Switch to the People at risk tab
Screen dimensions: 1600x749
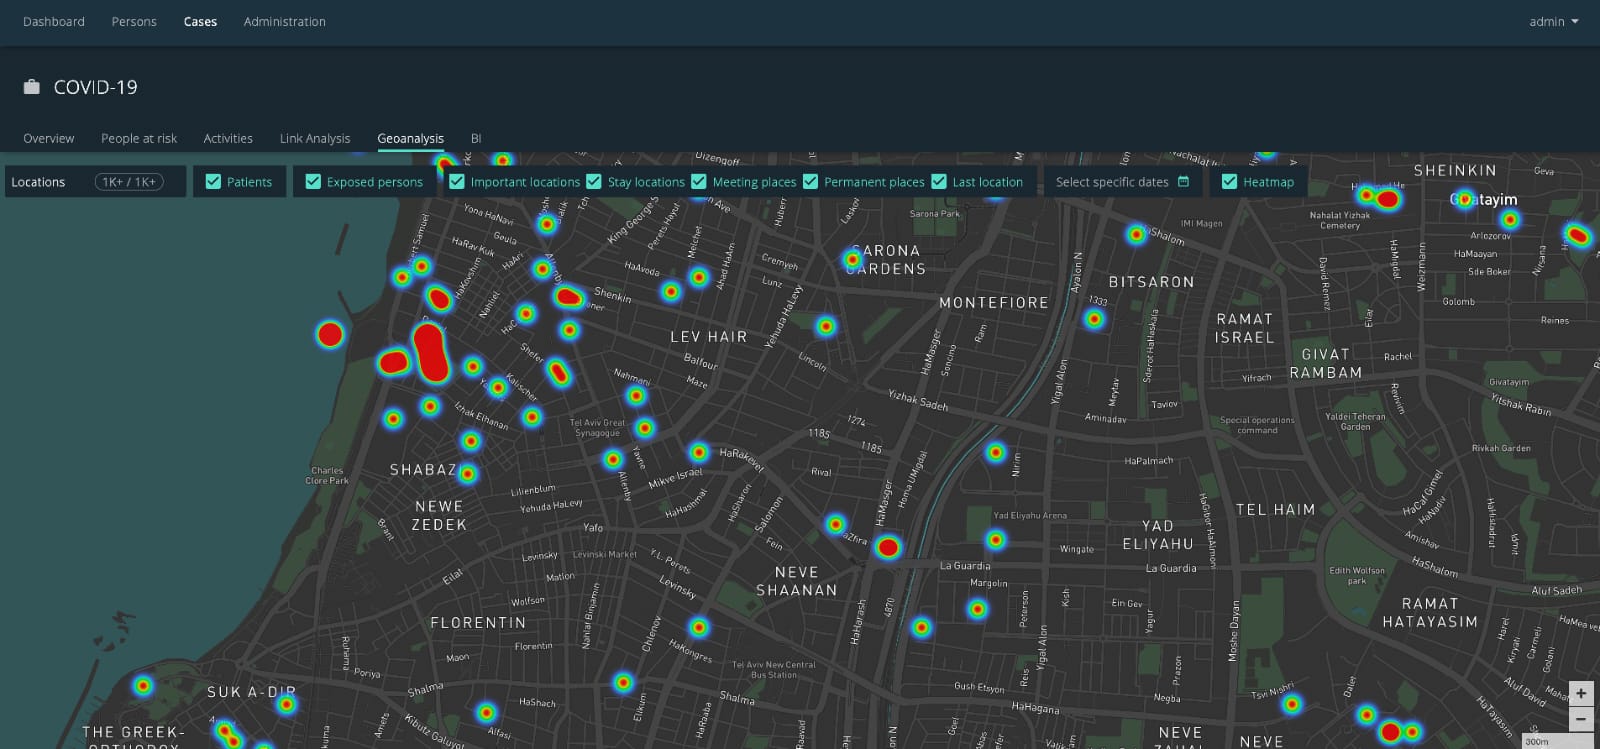pyautogui.click(x=139, y=138)
